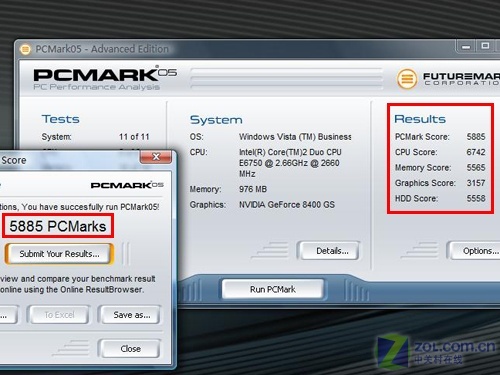Start benchmark with Run PCMark
Screen dimensions: 500x375
click(273, 289)
